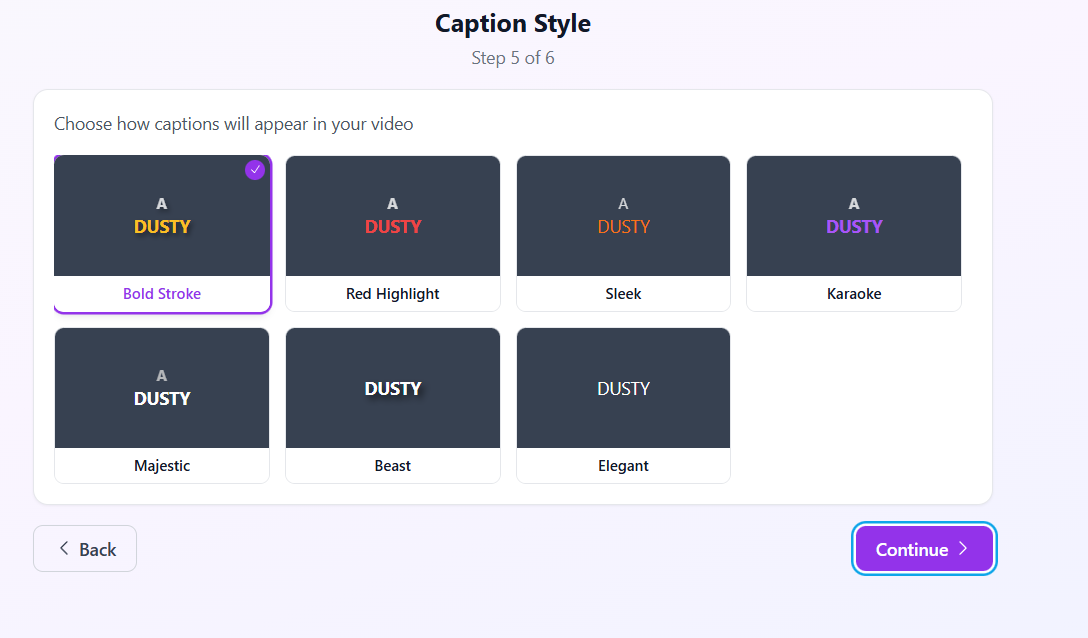Click the Beast label text
This screenshot has width=1088, height=638.
[392, 466]
